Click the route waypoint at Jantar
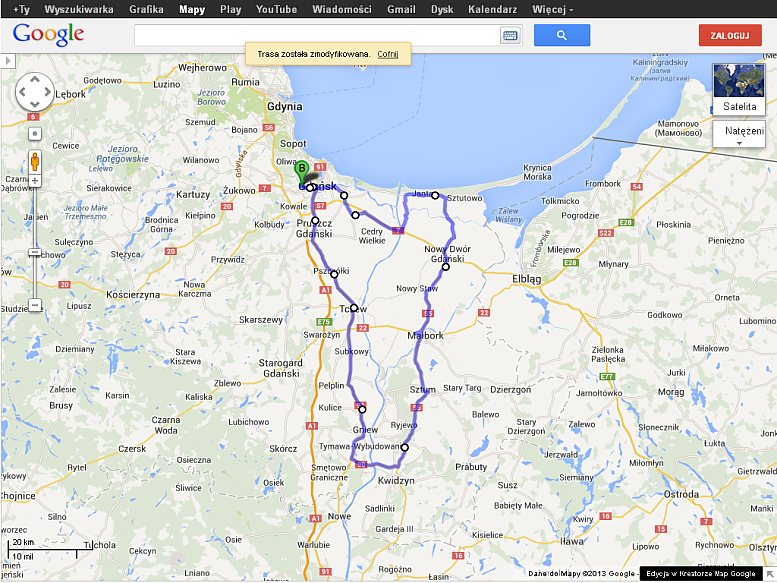The width and height of the screenshot is (777, 583). tap(435, 195)
